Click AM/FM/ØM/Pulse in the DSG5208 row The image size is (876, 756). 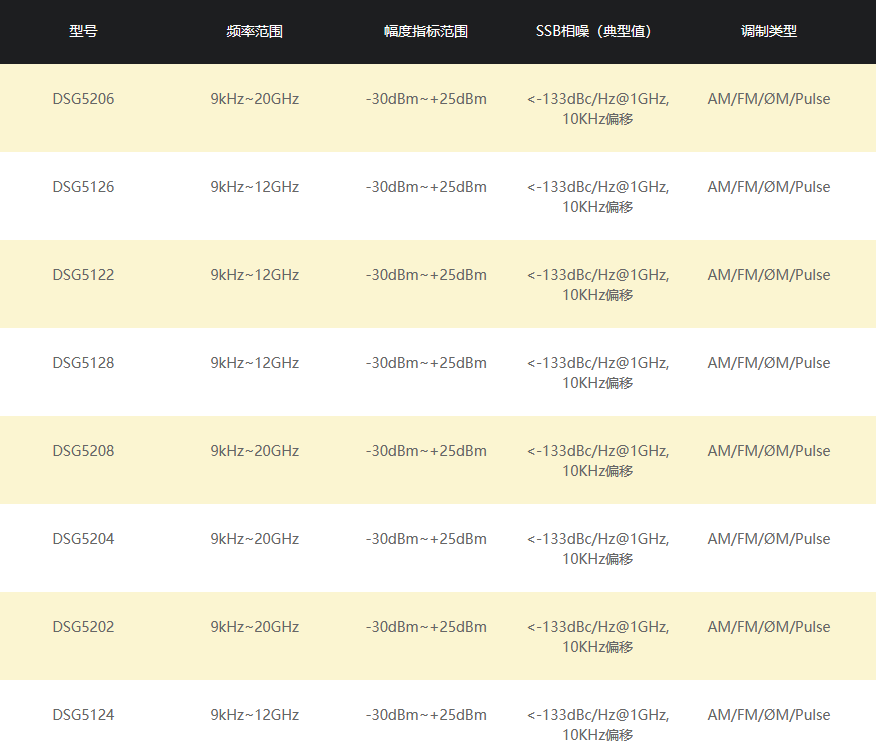(x=768, y=451)
